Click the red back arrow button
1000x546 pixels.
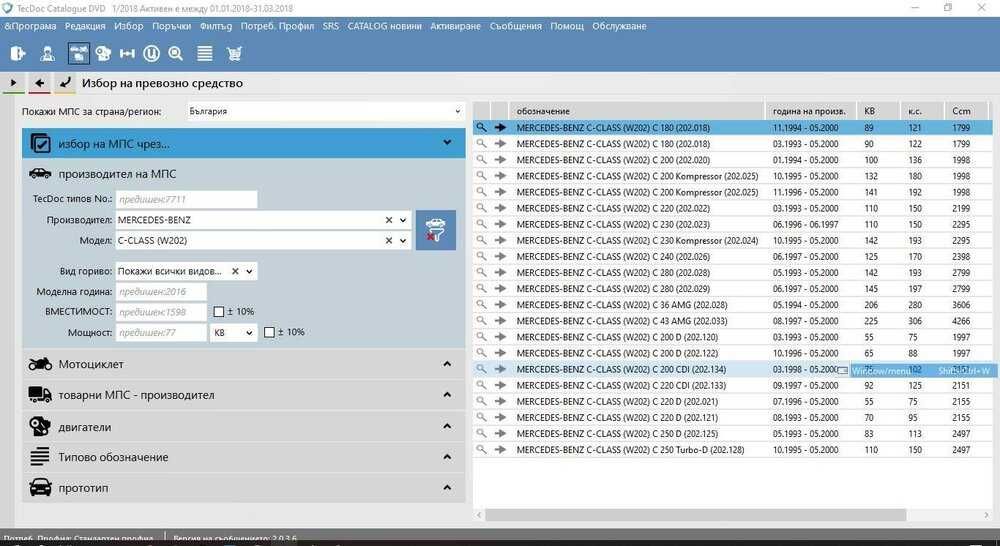click(x=40, y=83)
